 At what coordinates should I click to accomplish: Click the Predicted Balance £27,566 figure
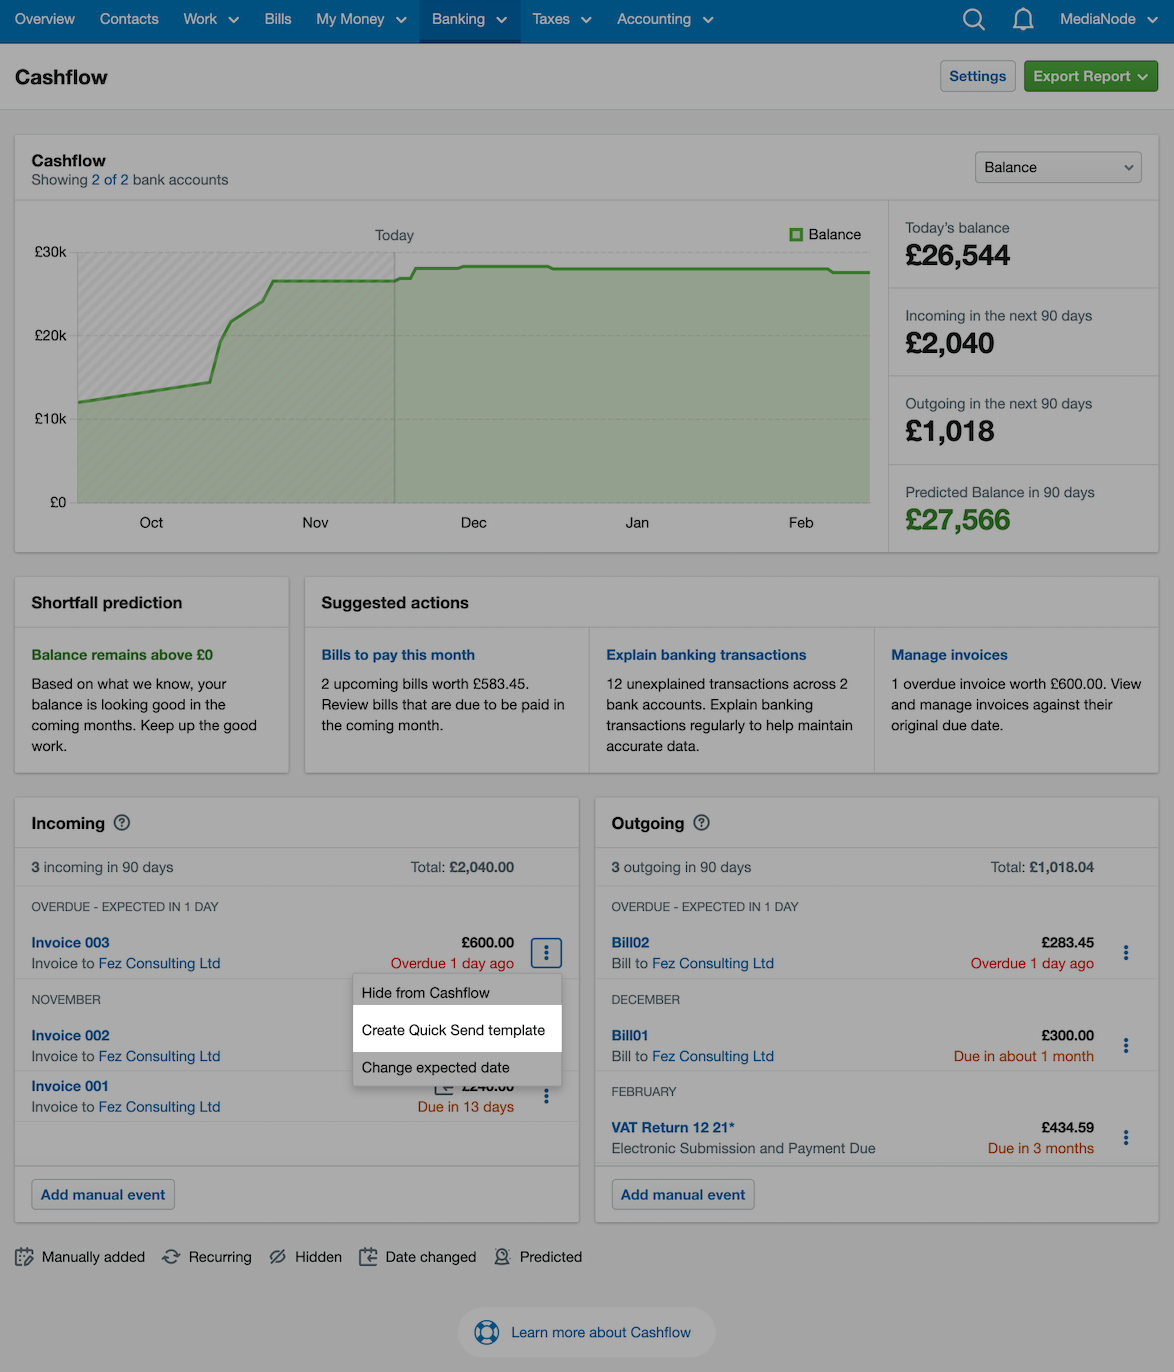958,520
